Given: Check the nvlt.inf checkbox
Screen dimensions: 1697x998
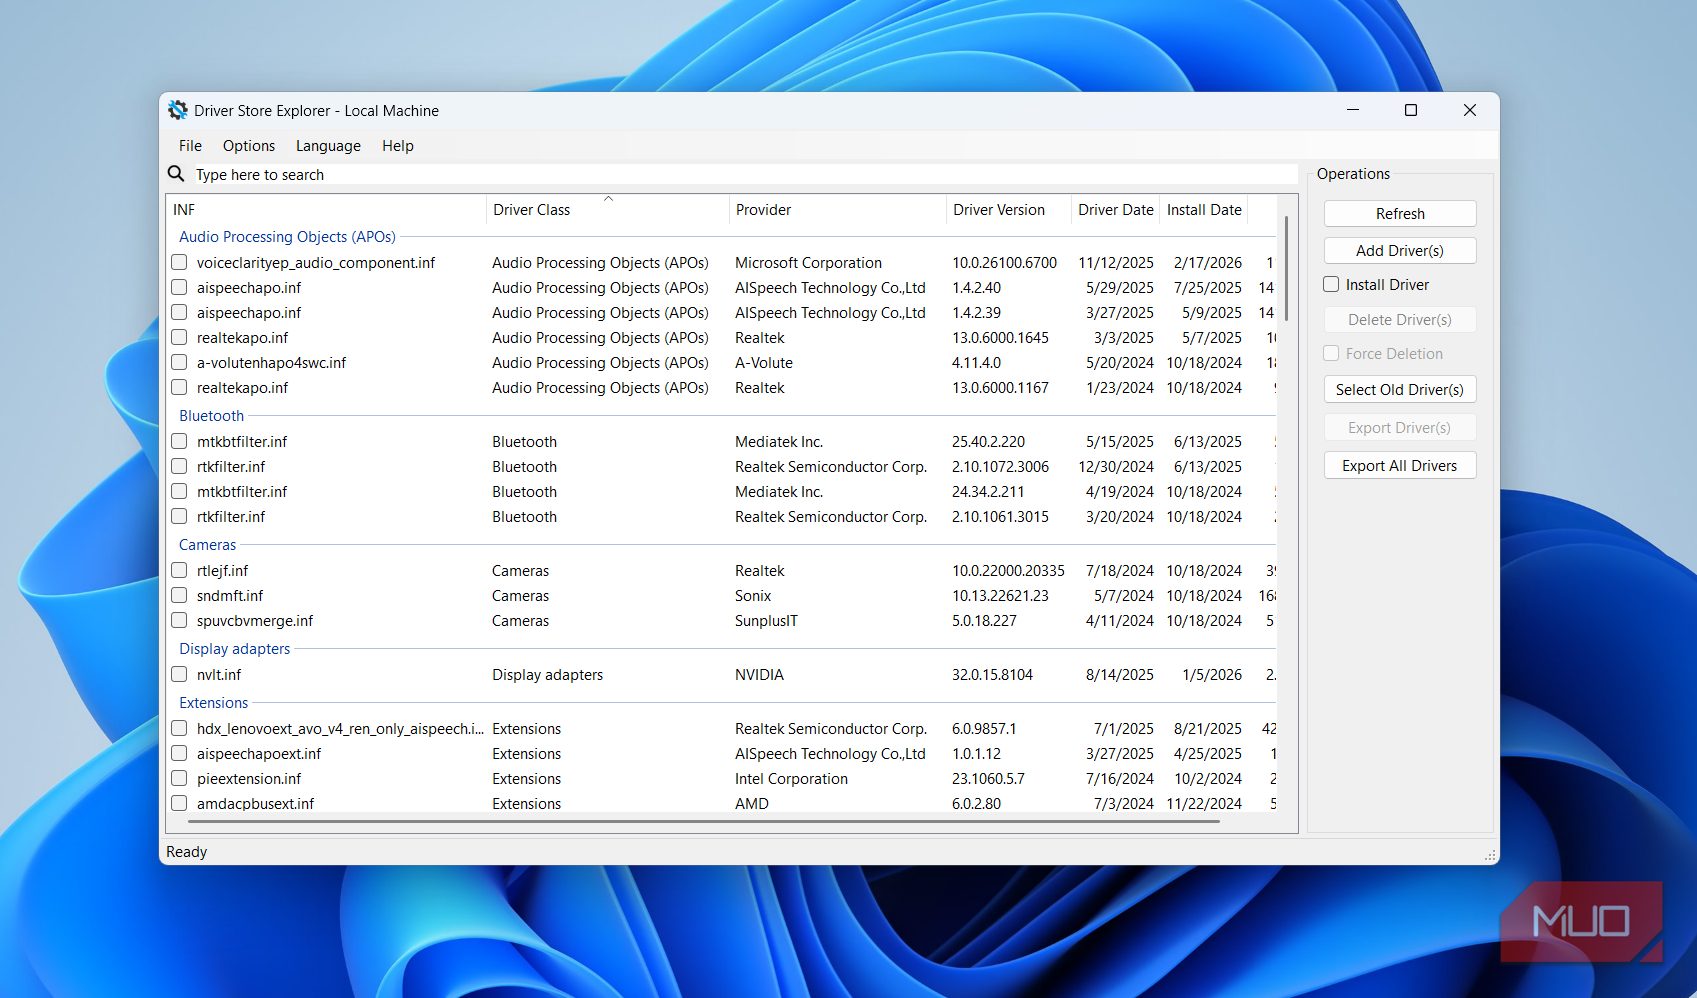Looking at the screenshot, I should click(x=179, y=674).
